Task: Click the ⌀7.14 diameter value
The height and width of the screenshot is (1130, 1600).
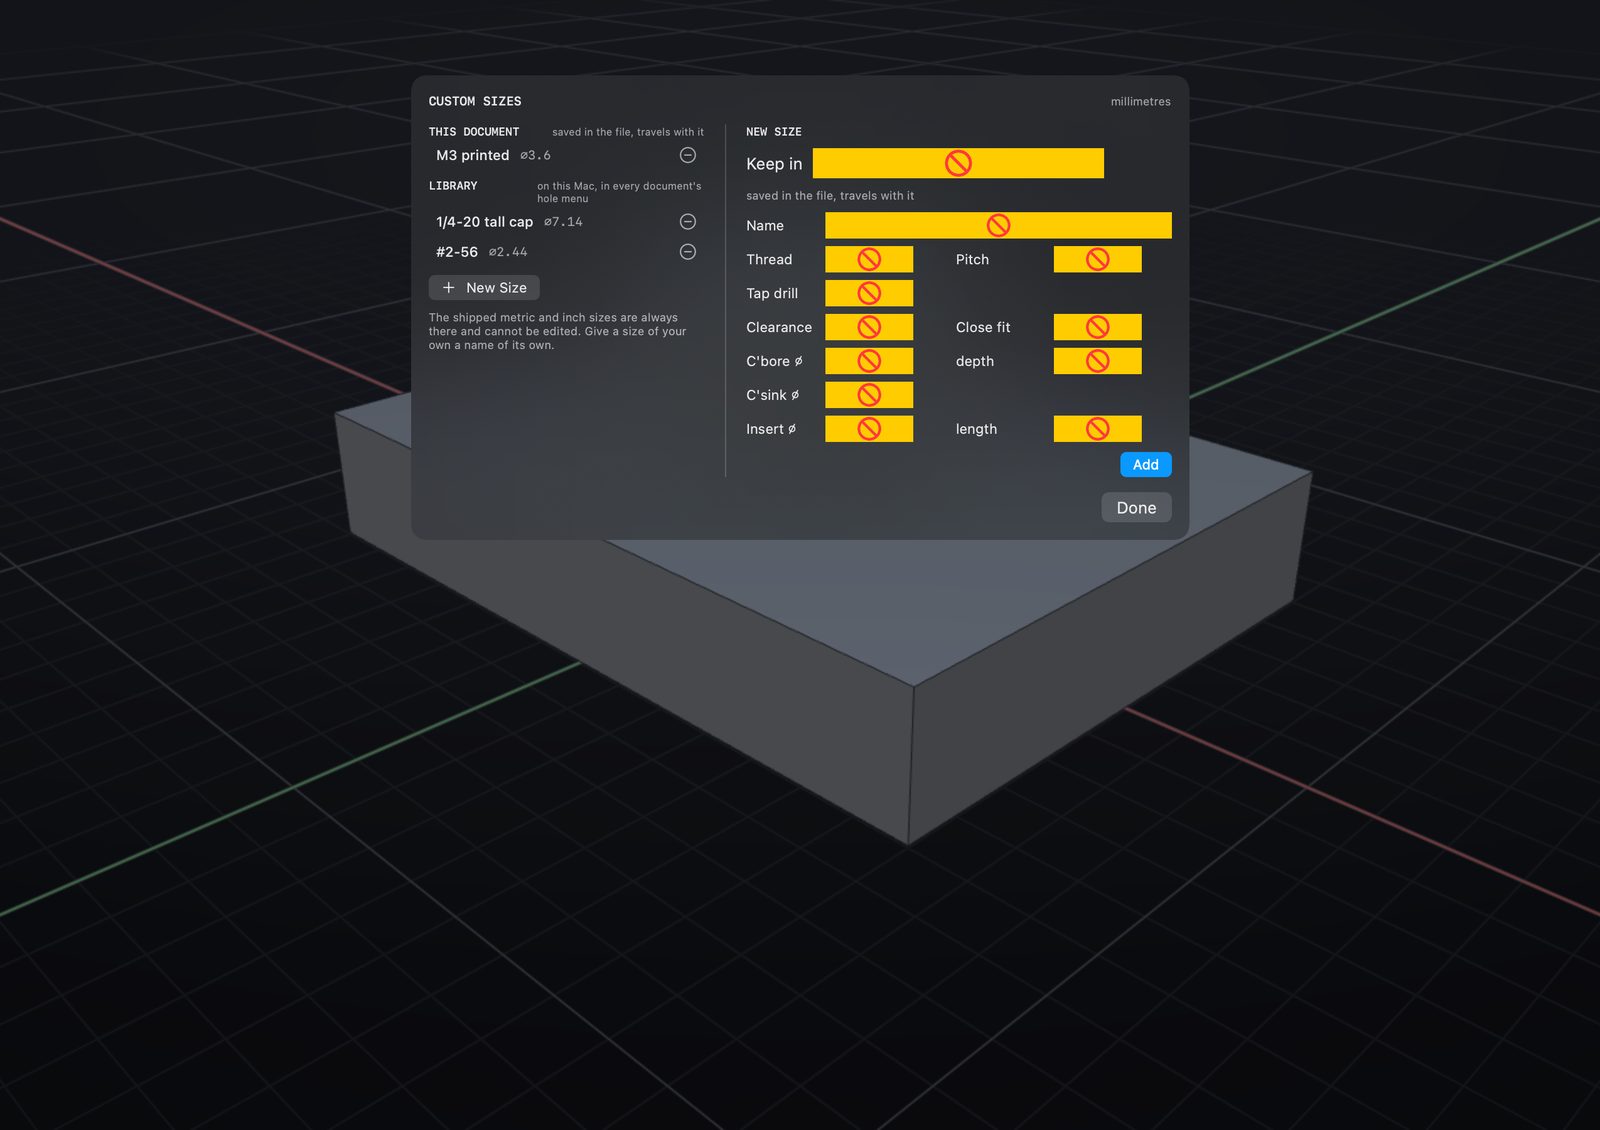Action: (x=563, y=222)
